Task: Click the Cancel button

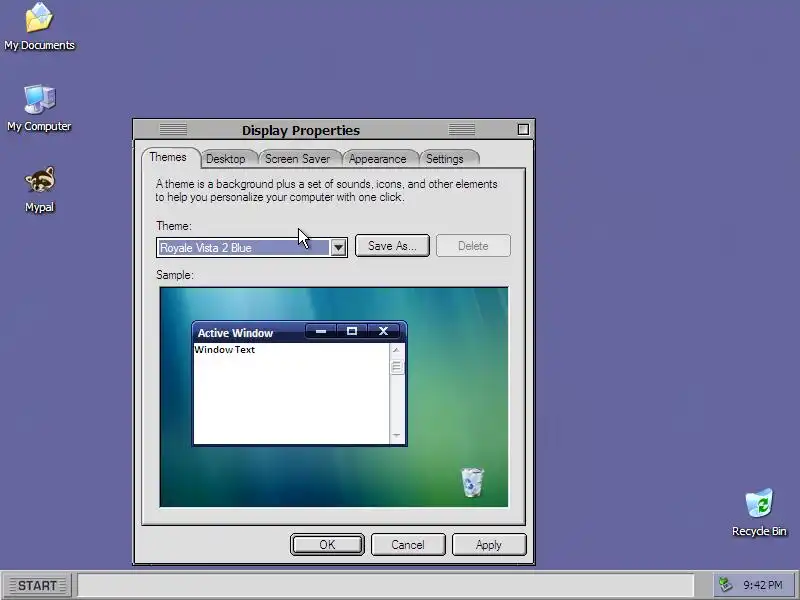Action: pyautogui.click(x=408, y=545)
